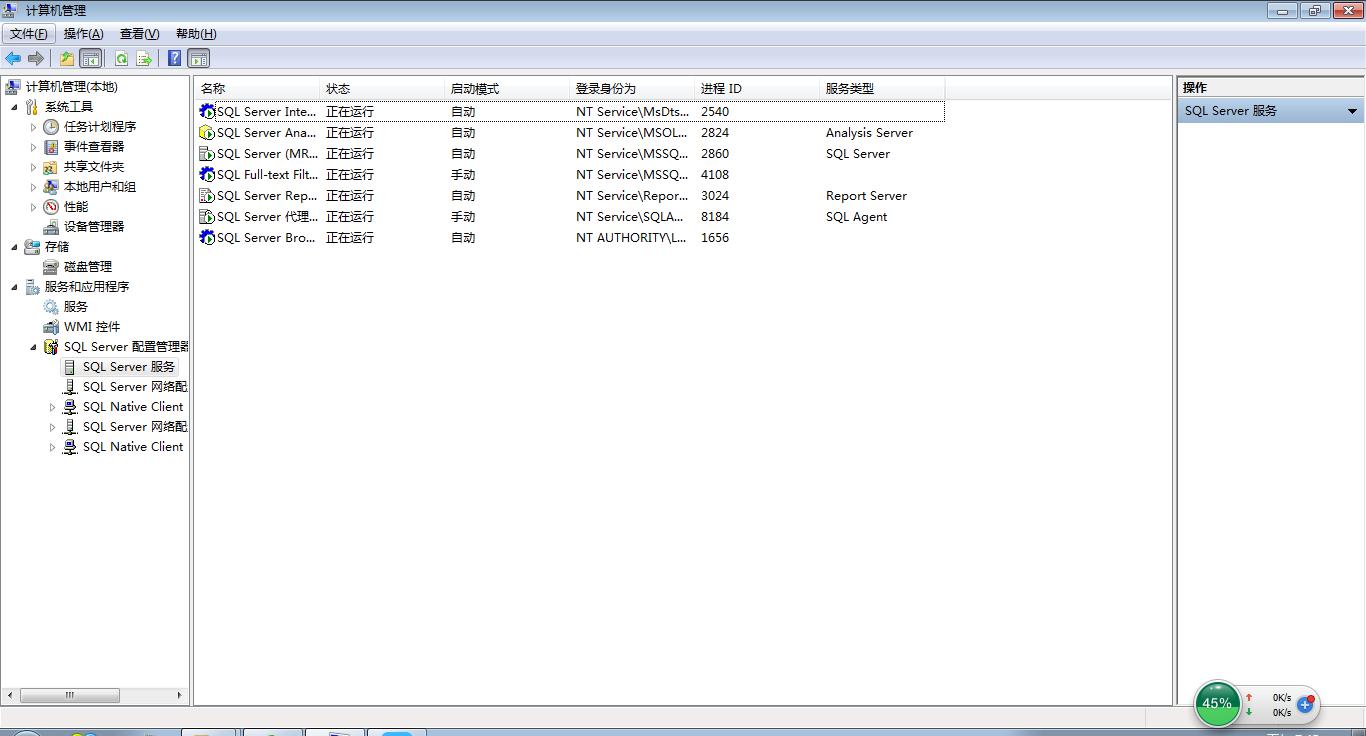Expand the 事件查看器 node arrow
Screen dimensions: 1366x736
tap(33, 147)
